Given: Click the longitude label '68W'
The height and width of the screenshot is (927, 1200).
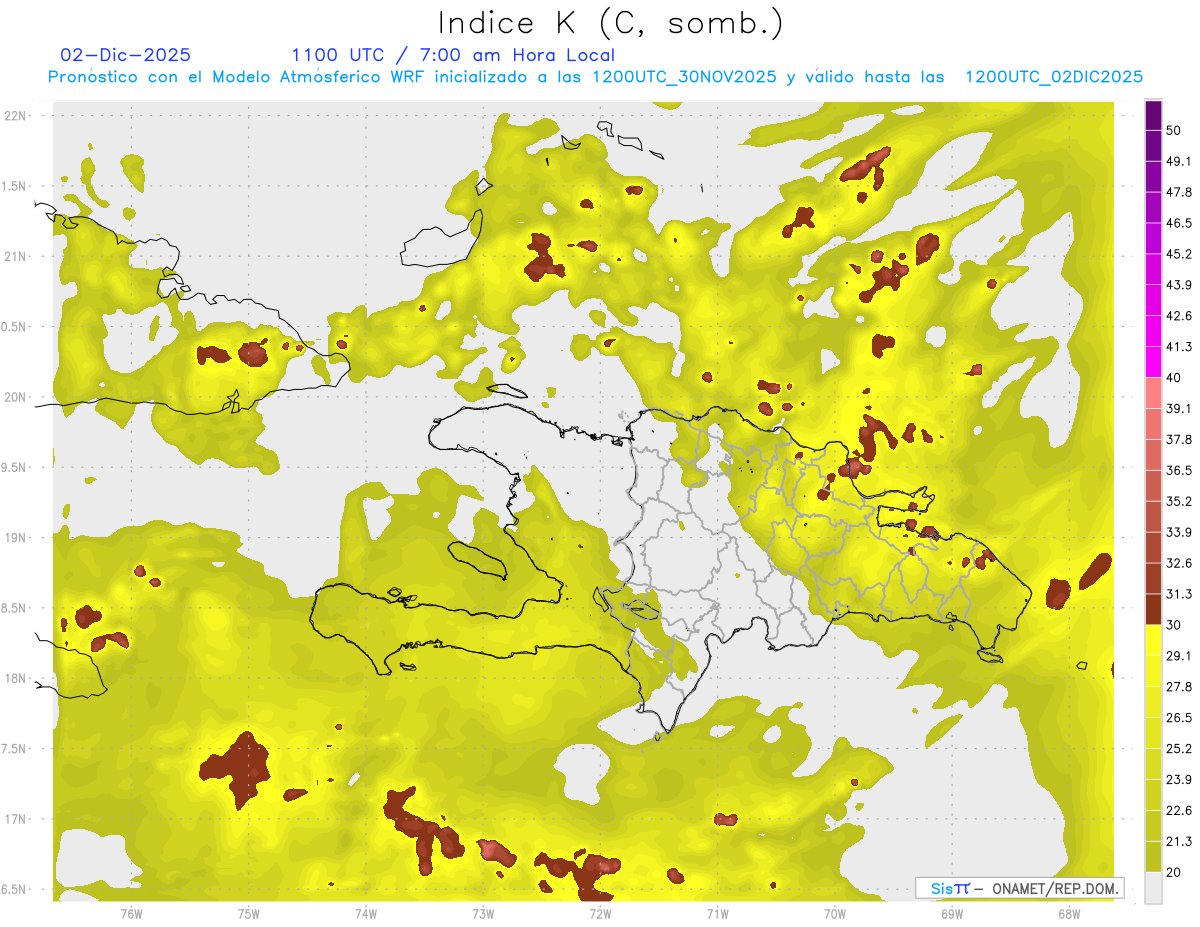Looking at the screenshot, I should pyautogui.click(x=1068, y=913).
